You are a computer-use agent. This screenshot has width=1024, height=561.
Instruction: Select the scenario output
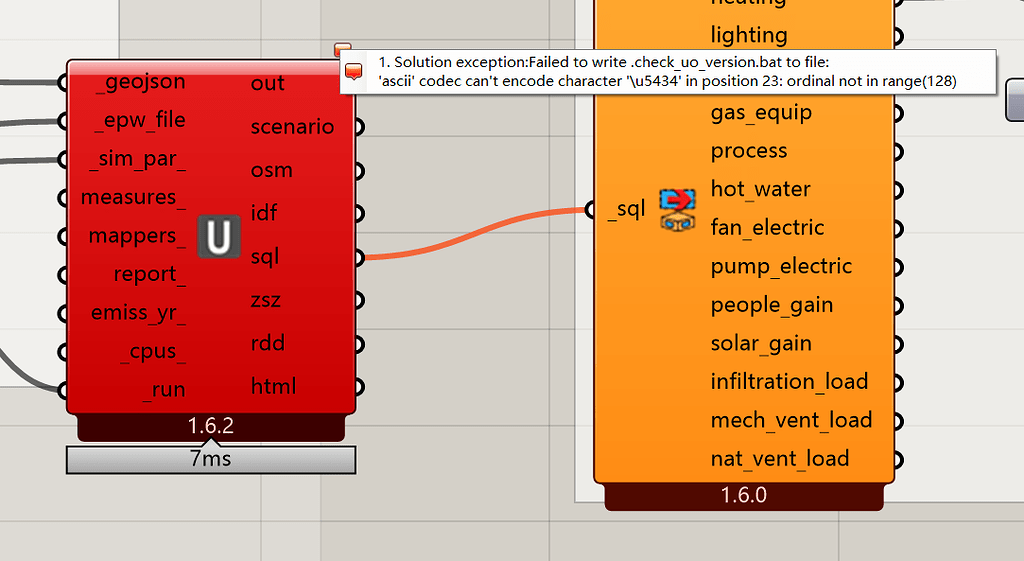pyautogui.click(x=293, y=127)
